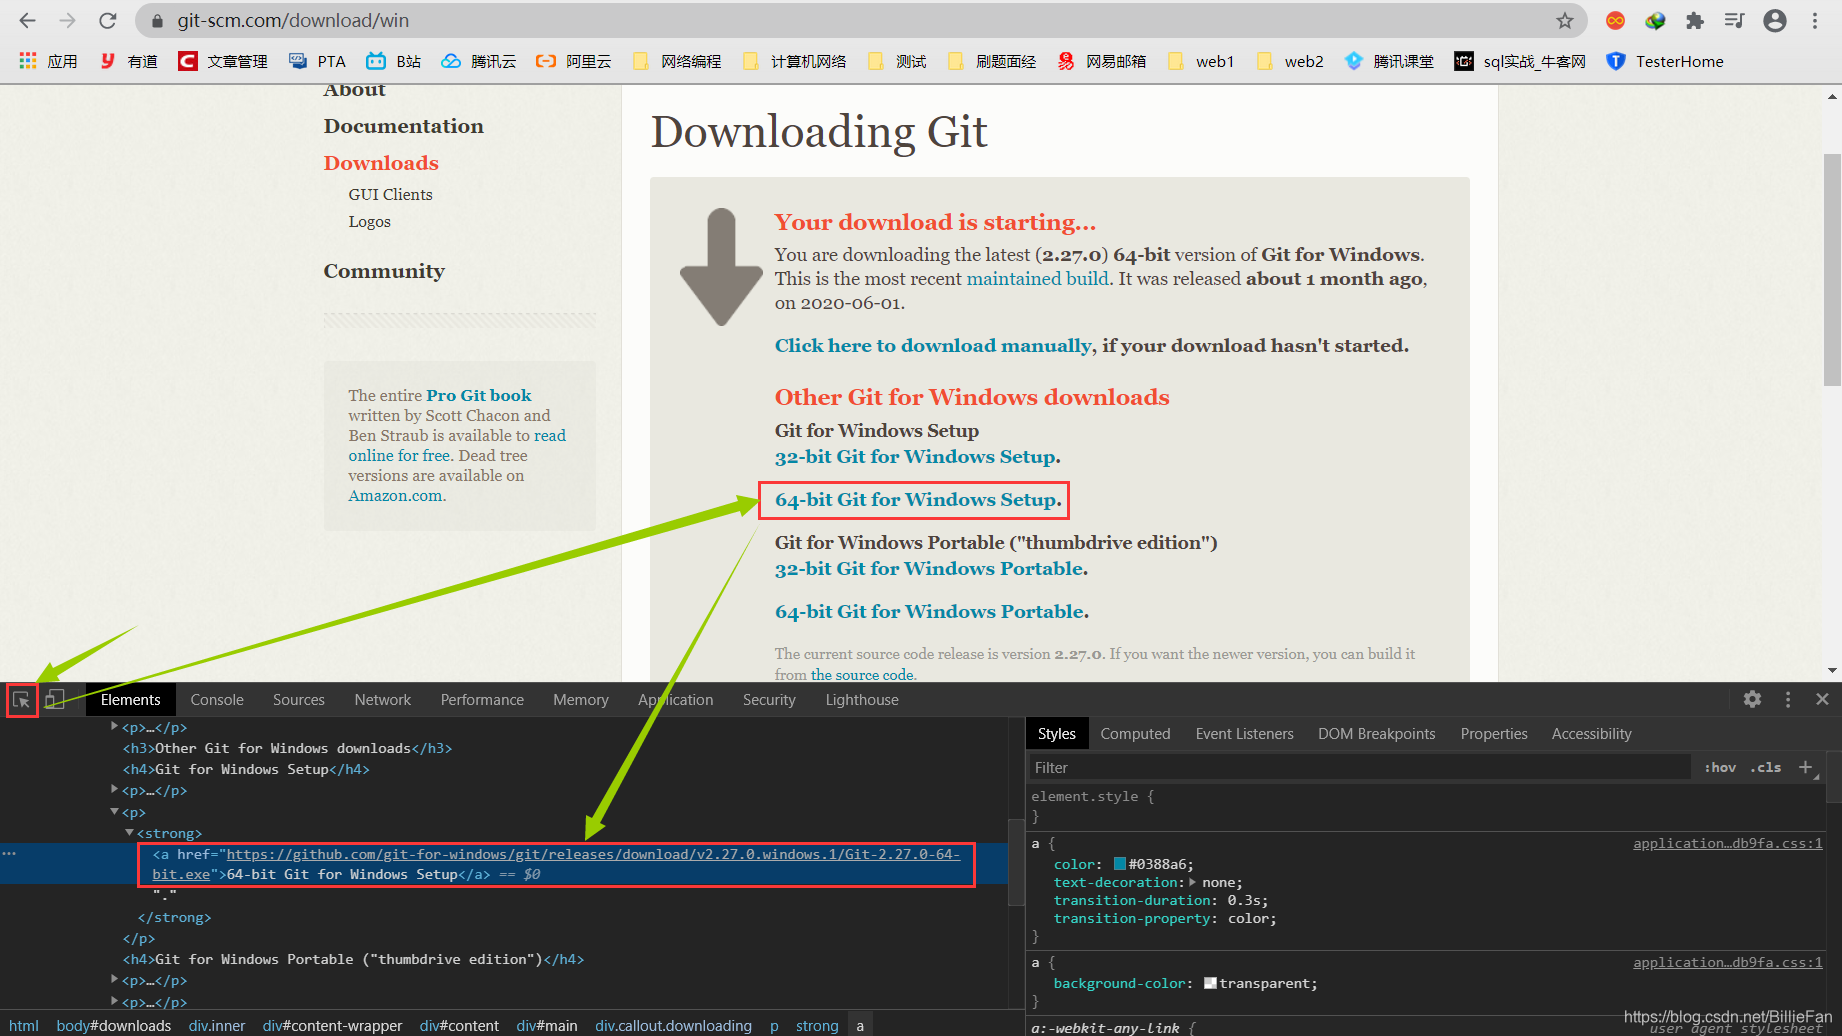Open the Chrome extensions puzzle icon
Viewport: 1842px width, 1036px height.
1695,20
